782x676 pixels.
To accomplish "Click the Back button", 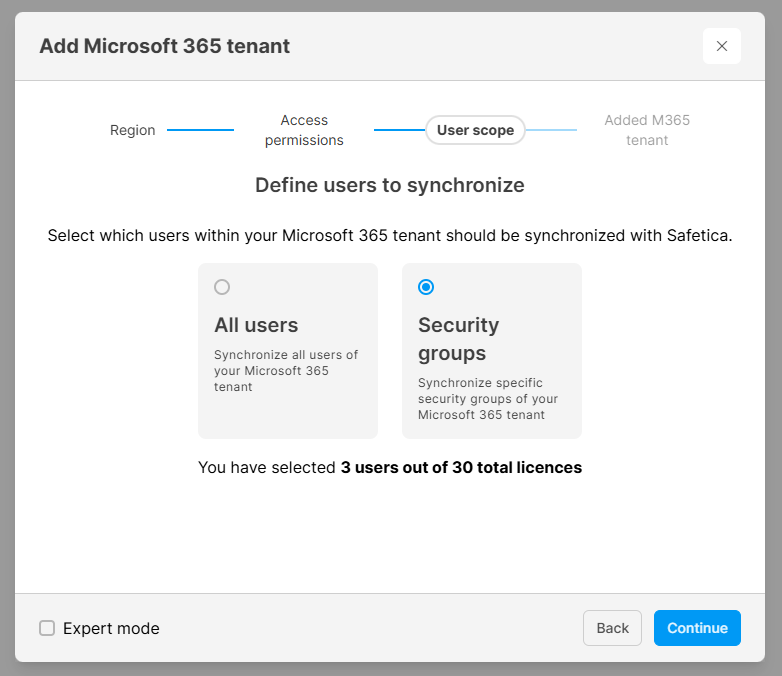I will [612, 628].
